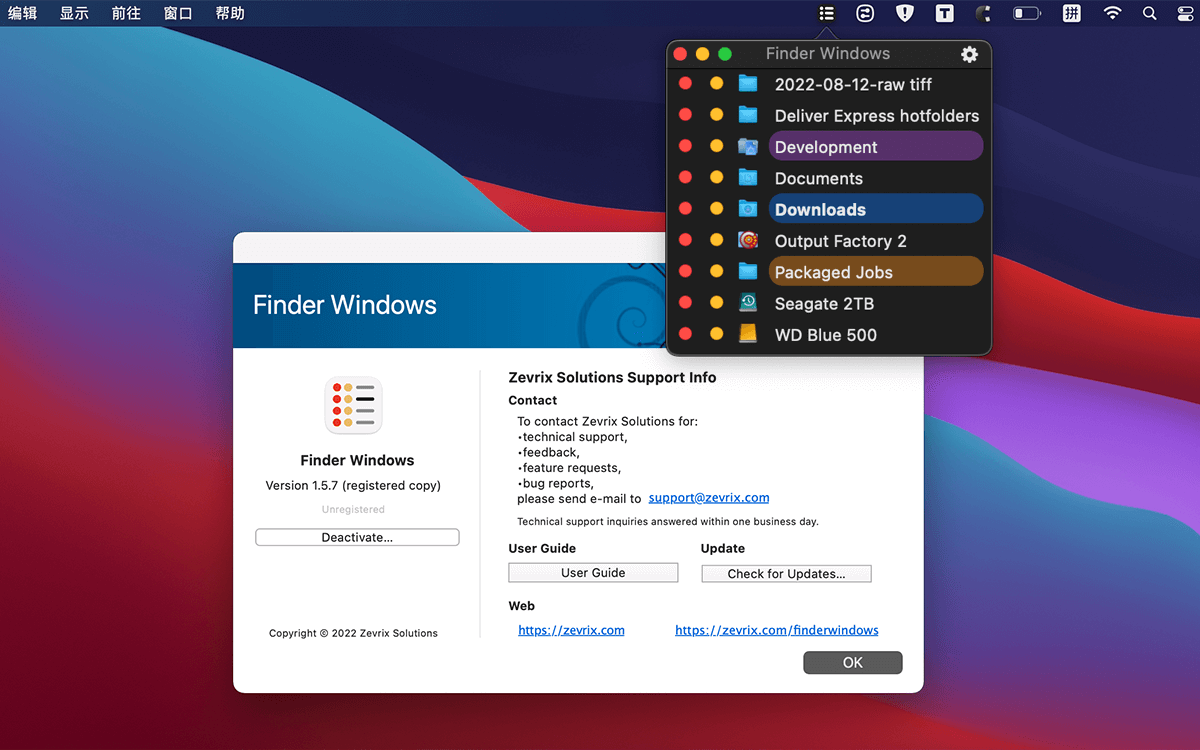Open the 显示 menu
The image size is (1200, 750).
click(x=74, y=13)
